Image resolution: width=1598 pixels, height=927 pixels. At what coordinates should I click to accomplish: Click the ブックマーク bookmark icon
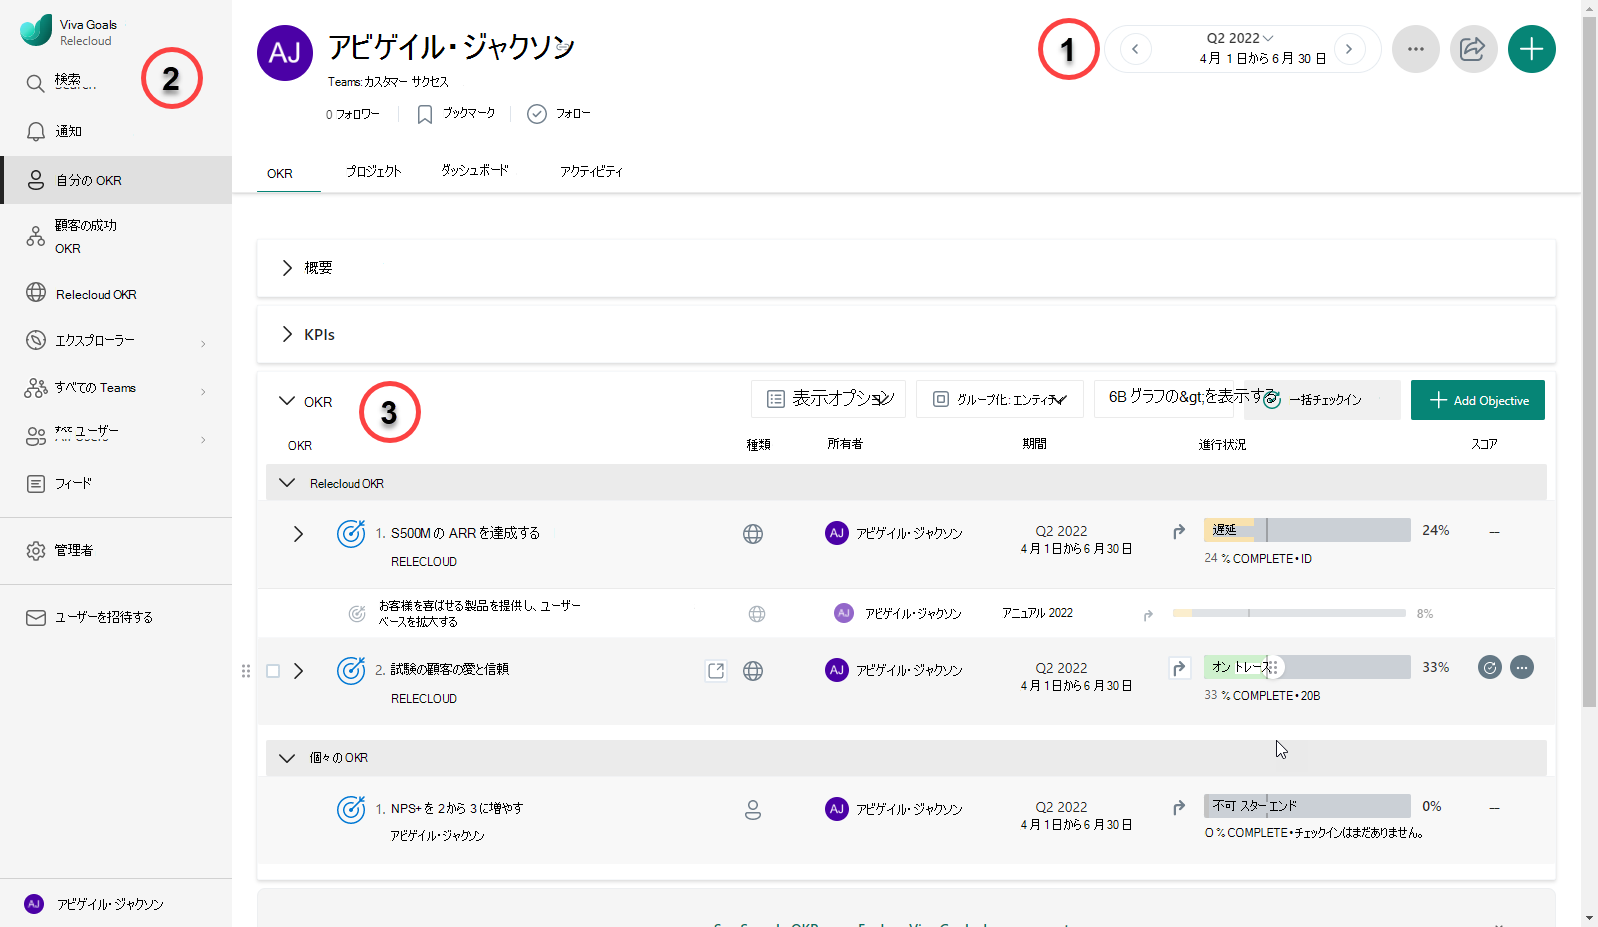click(425, 114)
